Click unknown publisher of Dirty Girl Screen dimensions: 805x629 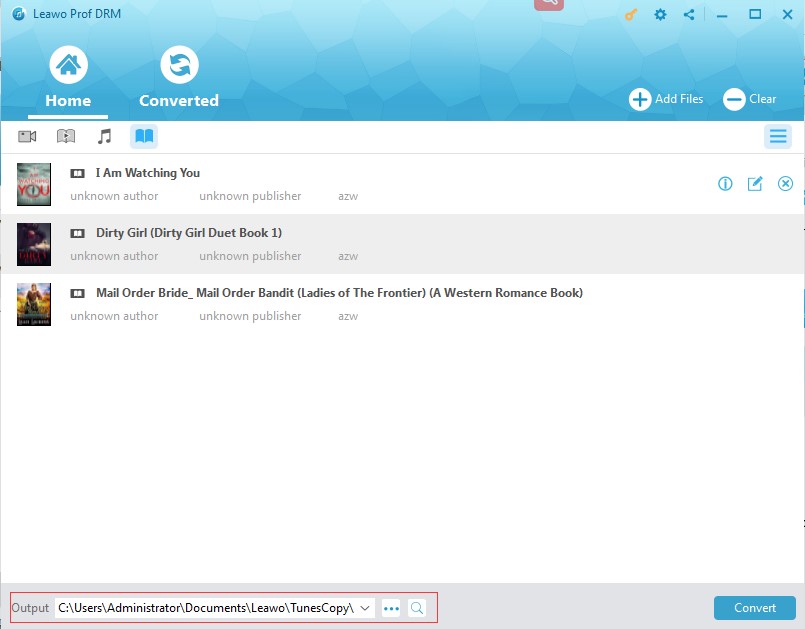(250, 256)
